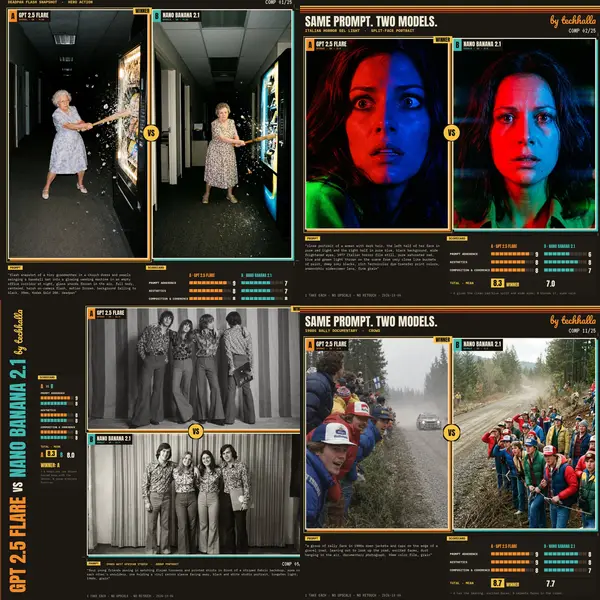Click the 'WINNER: A' text beside group portraits
The image size is (600, 600).
coord(50,465)
